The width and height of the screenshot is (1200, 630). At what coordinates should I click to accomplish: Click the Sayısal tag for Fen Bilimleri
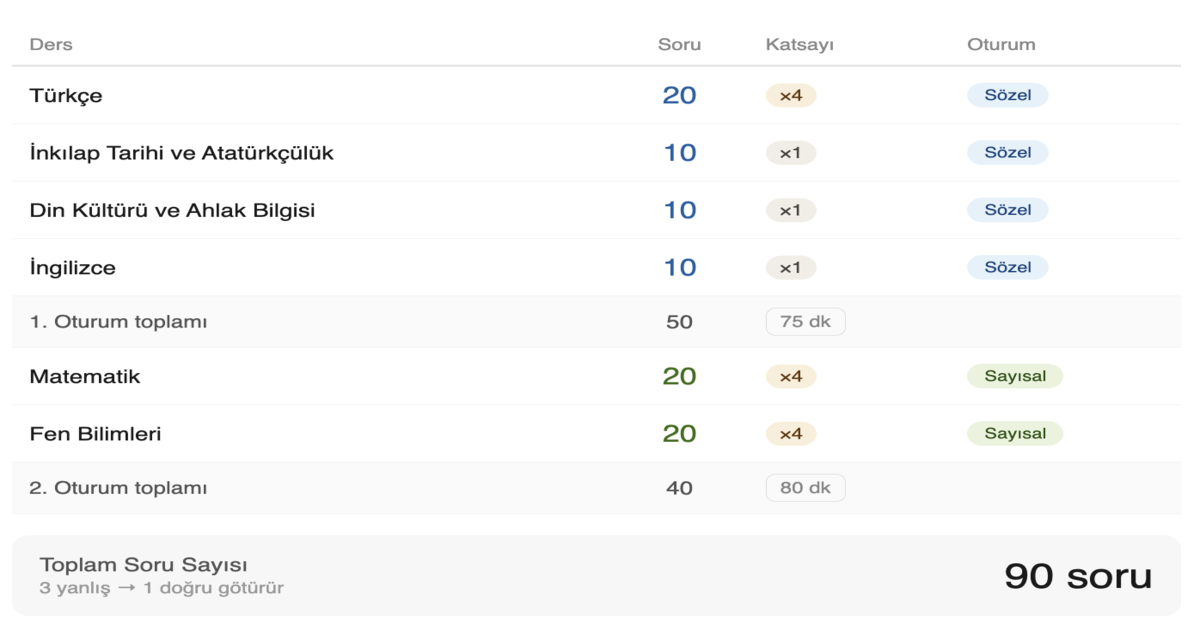tap(1015, 434)
